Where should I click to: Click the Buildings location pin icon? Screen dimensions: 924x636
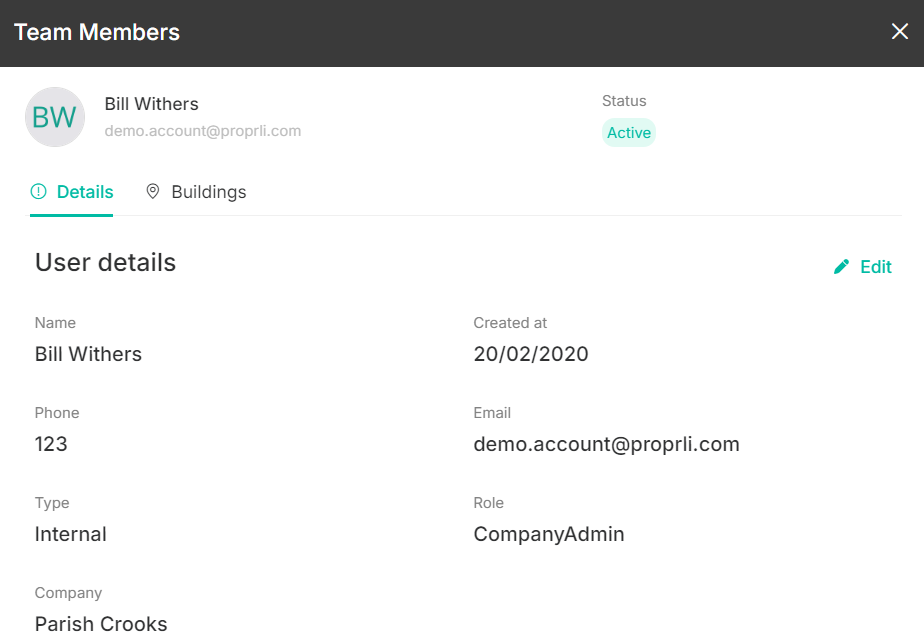[153, 192]
